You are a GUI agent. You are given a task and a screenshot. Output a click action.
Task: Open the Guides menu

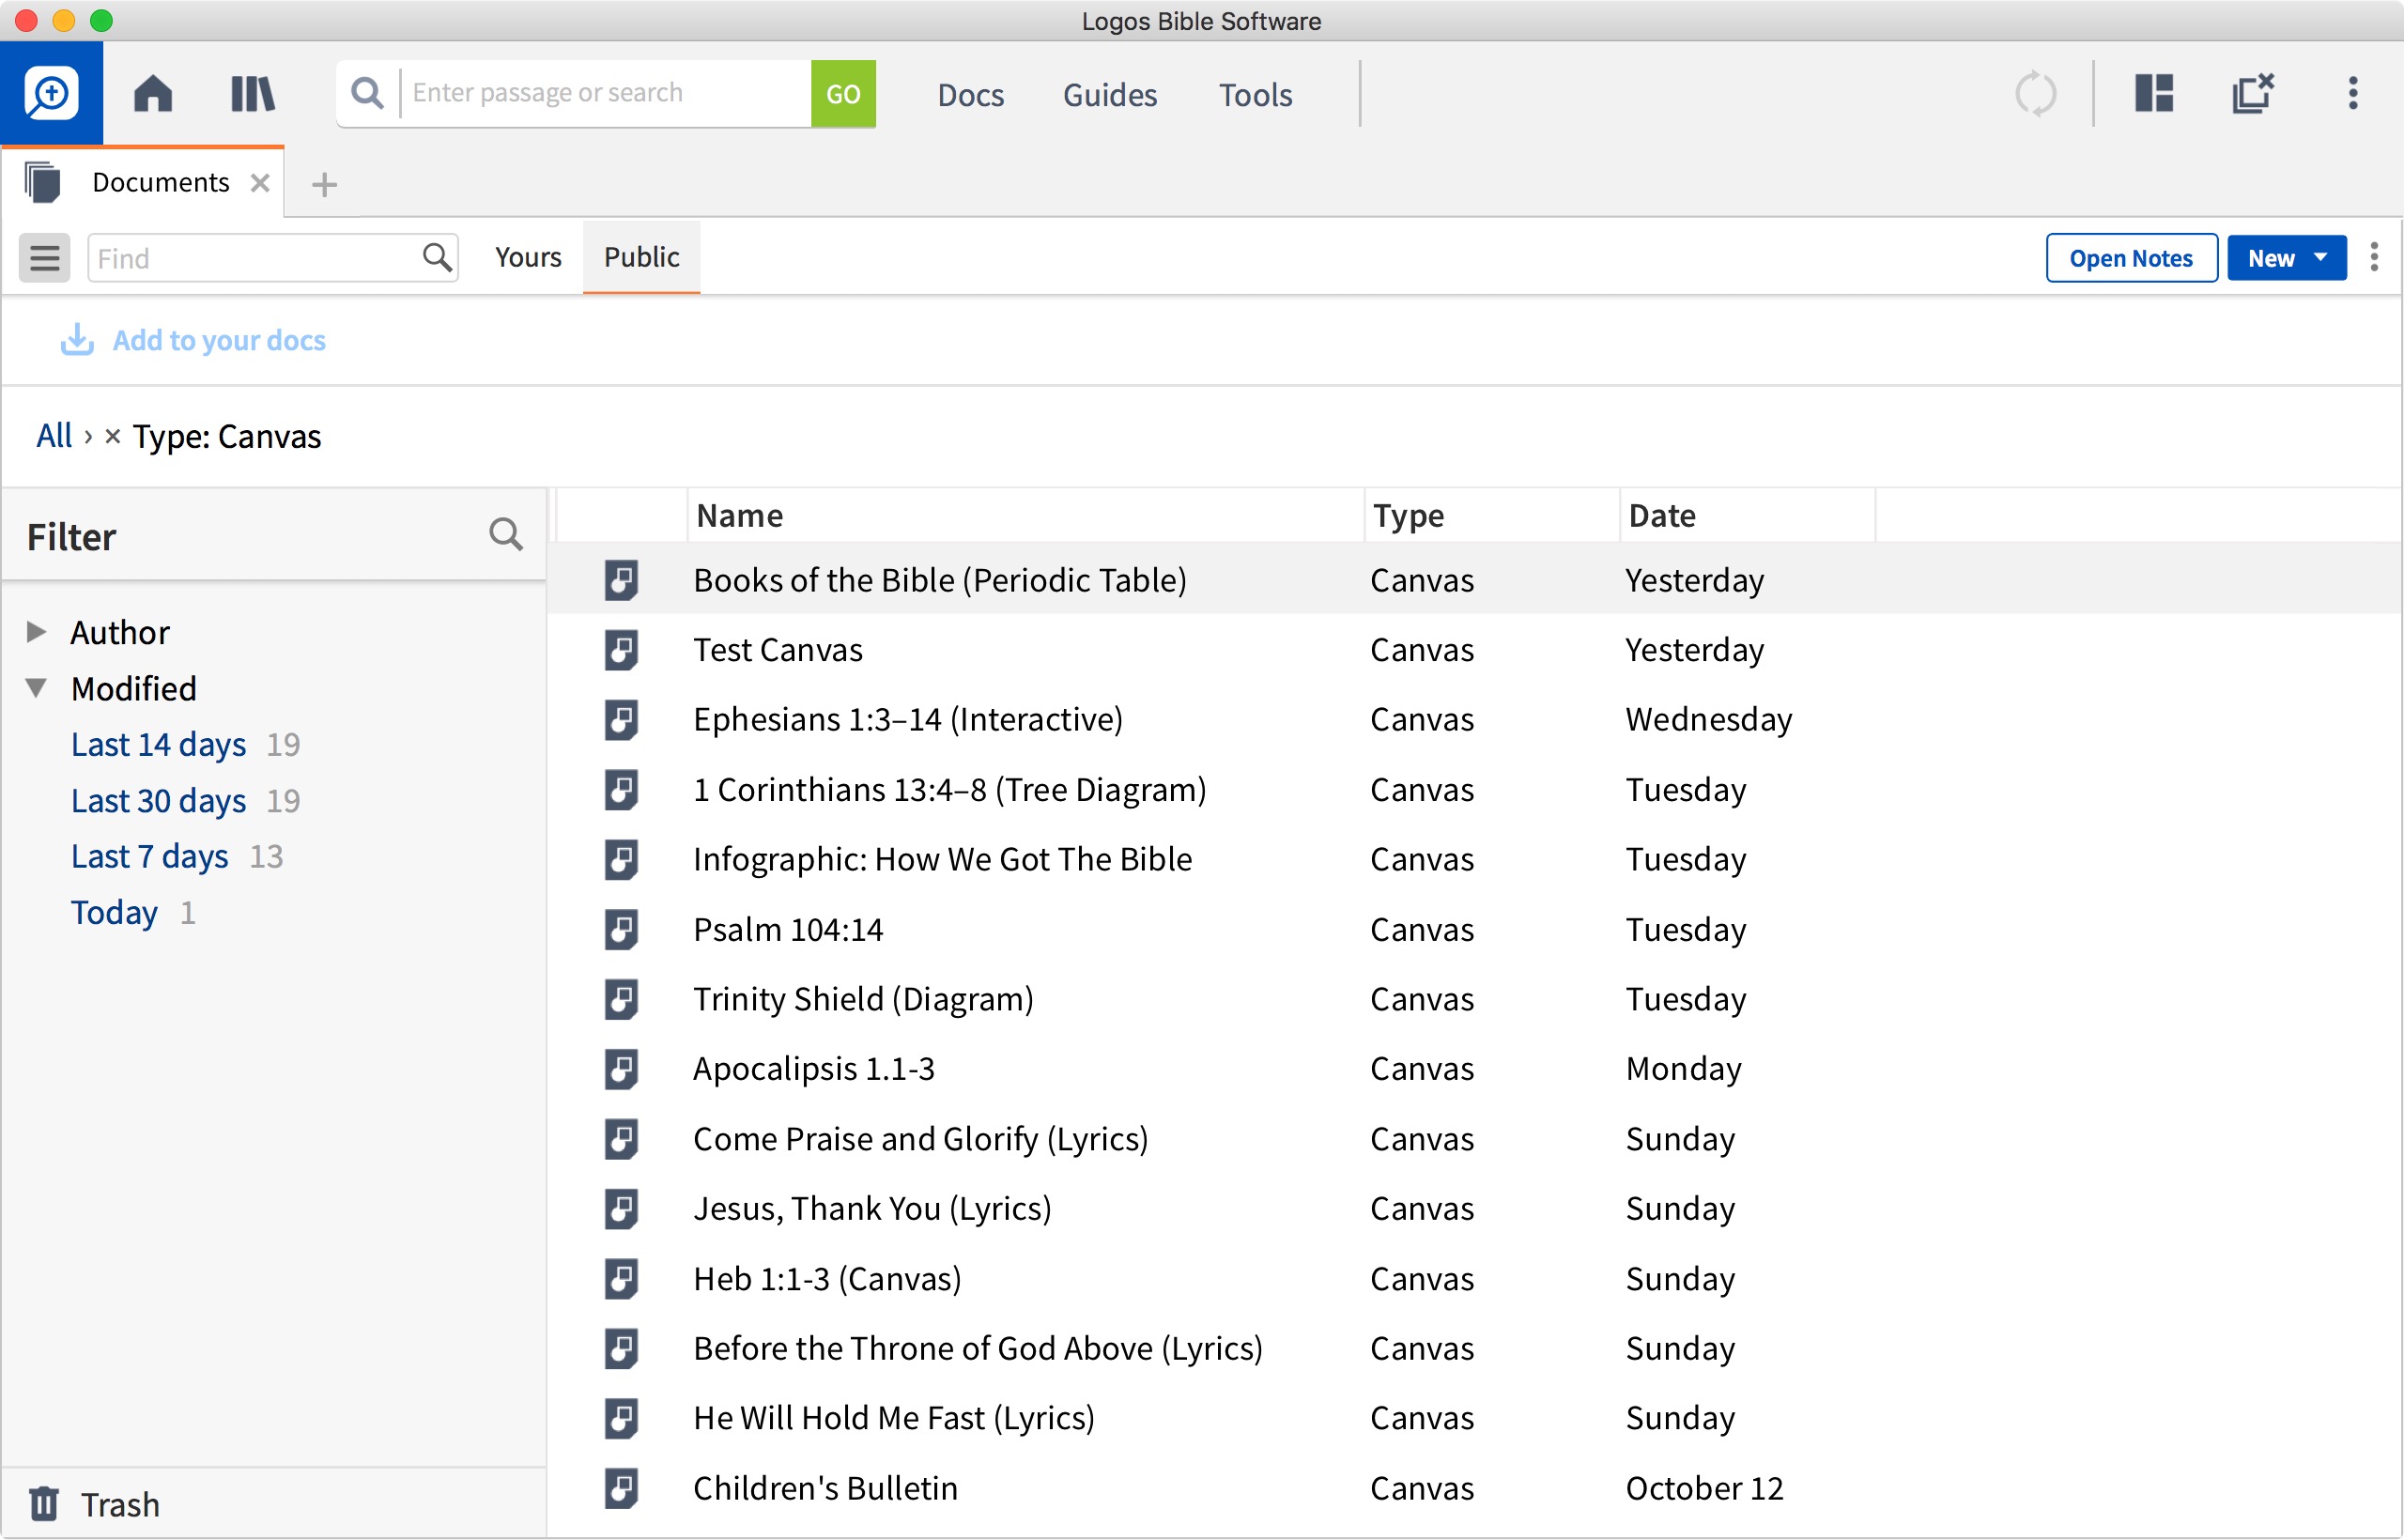1109,95
